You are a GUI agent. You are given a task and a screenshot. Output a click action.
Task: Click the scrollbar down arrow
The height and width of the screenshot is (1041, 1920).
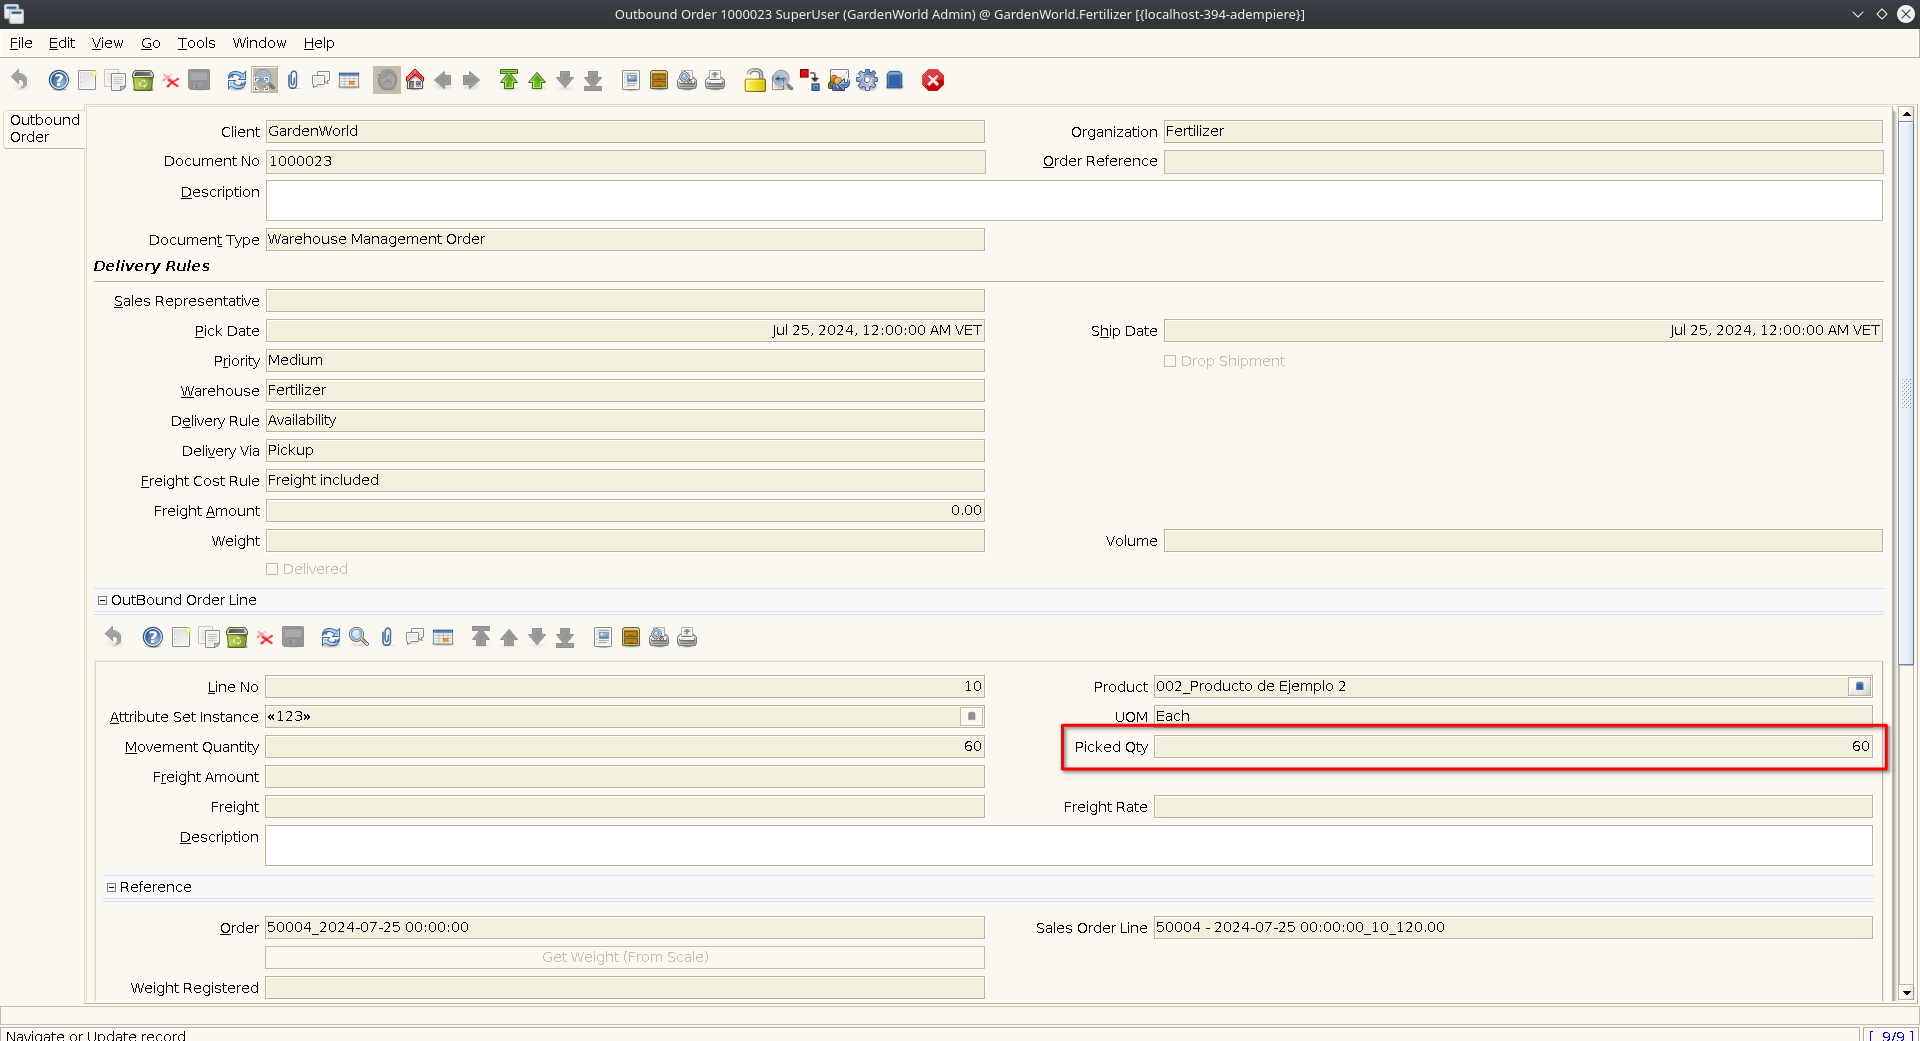(1906, 993)
